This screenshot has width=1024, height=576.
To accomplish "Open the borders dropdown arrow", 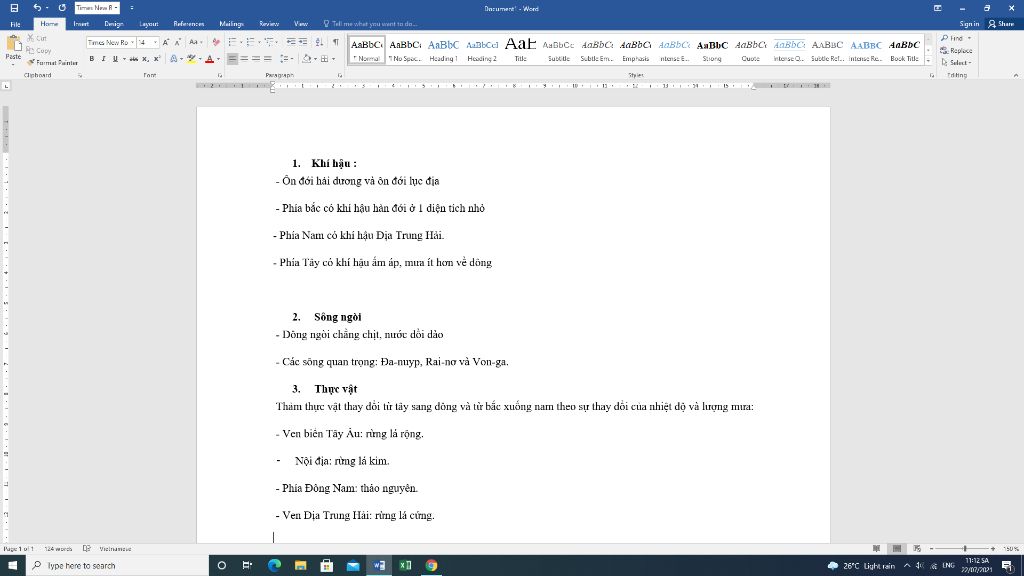I will click(333, 59).
